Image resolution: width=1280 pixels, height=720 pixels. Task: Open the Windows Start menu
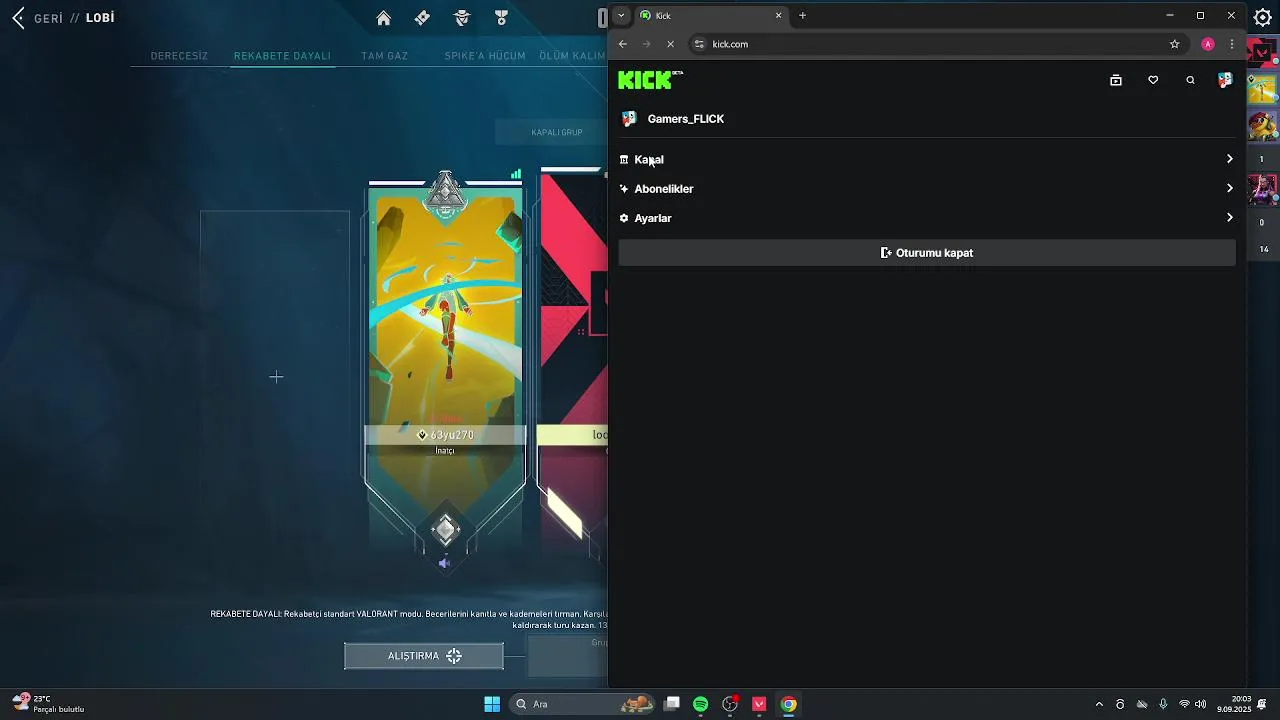[492, 704]
